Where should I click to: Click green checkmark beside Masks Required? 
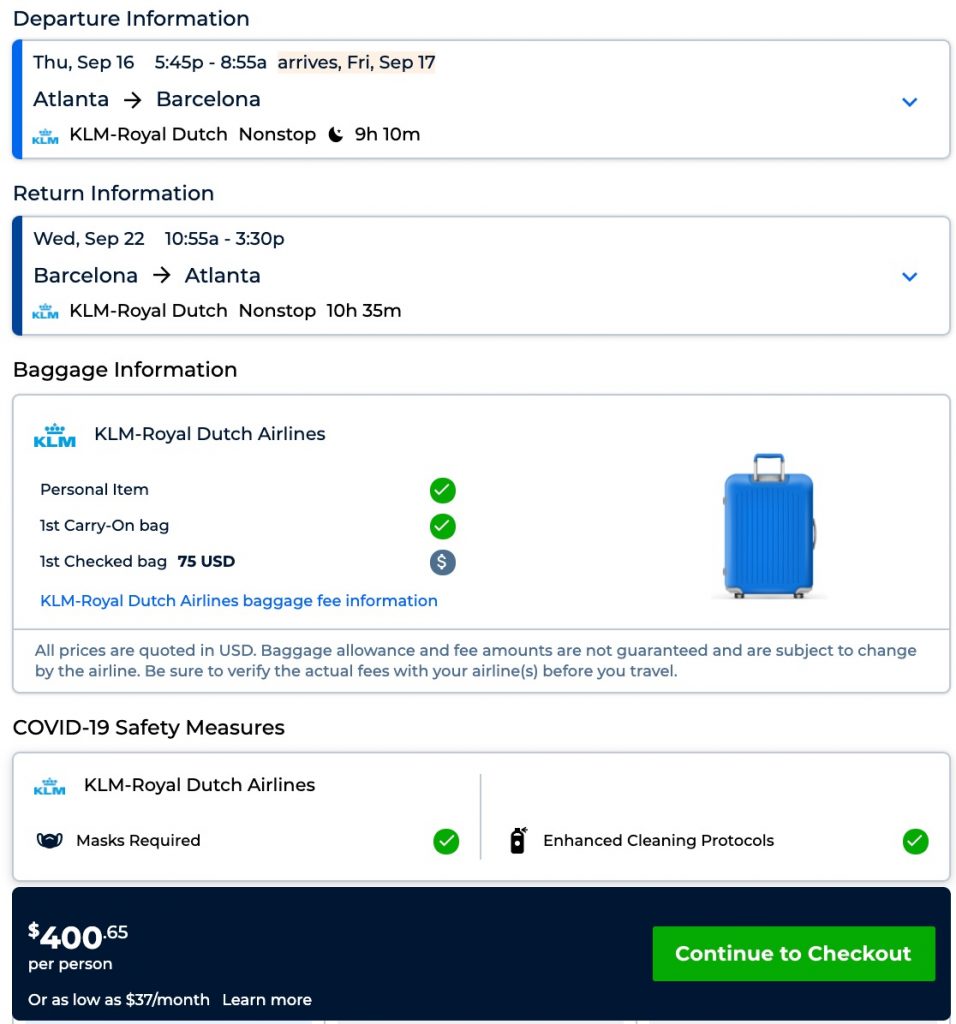click(446, 842)
